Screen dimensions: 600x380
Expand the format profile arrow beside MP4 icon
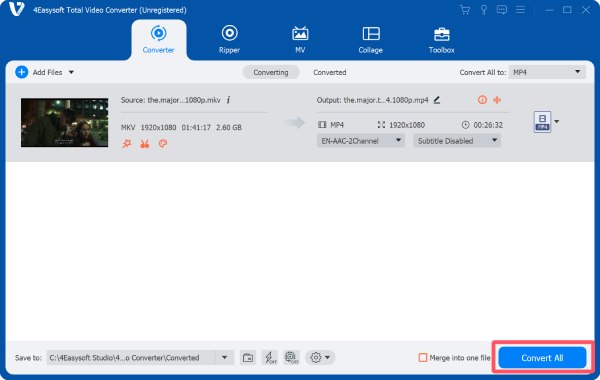(x=557, y=122)
